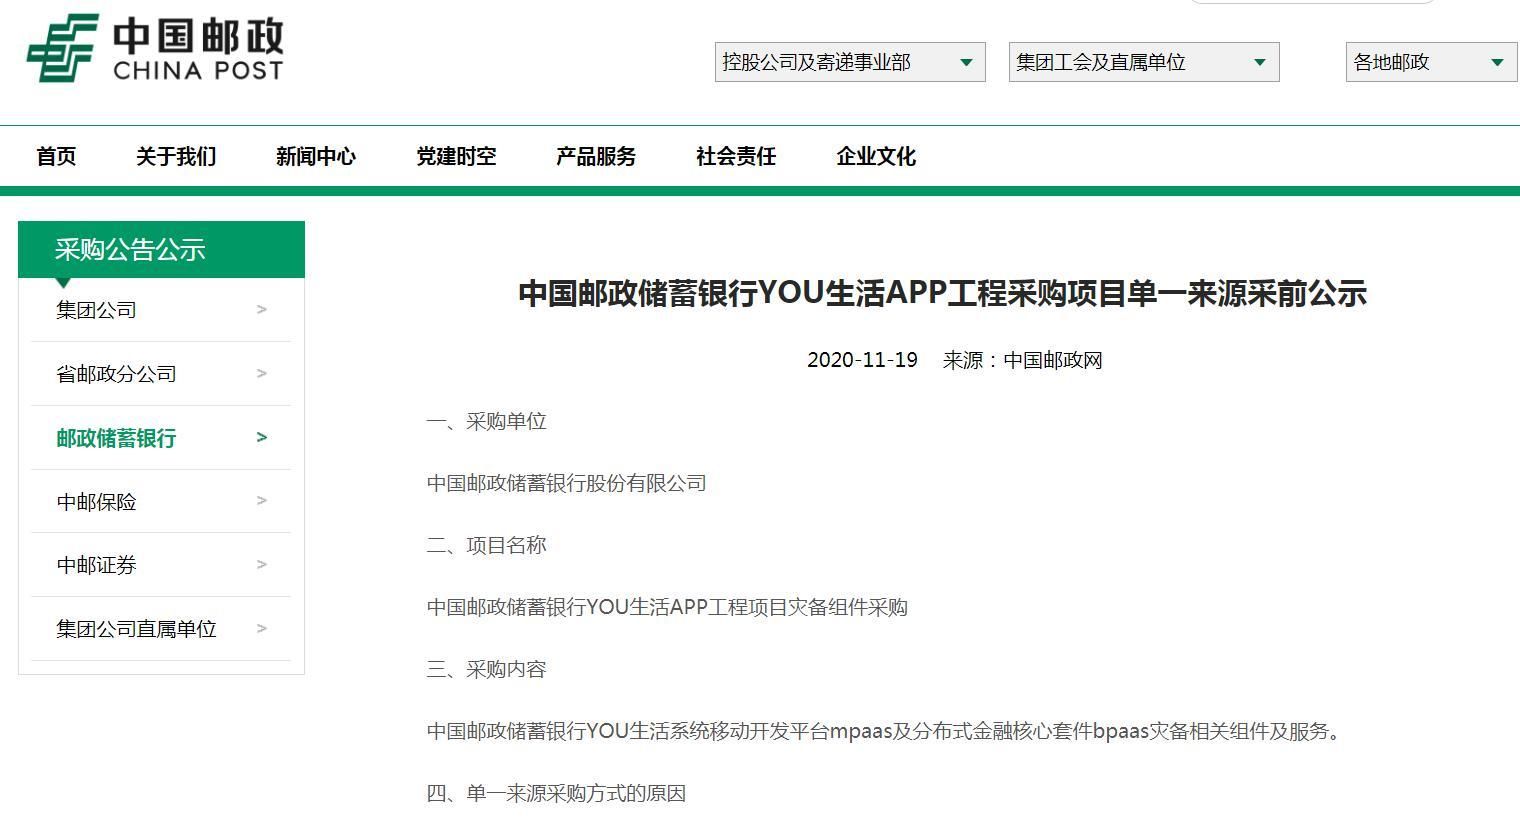Open 企业文化 menu item

[x=876, y=156]
